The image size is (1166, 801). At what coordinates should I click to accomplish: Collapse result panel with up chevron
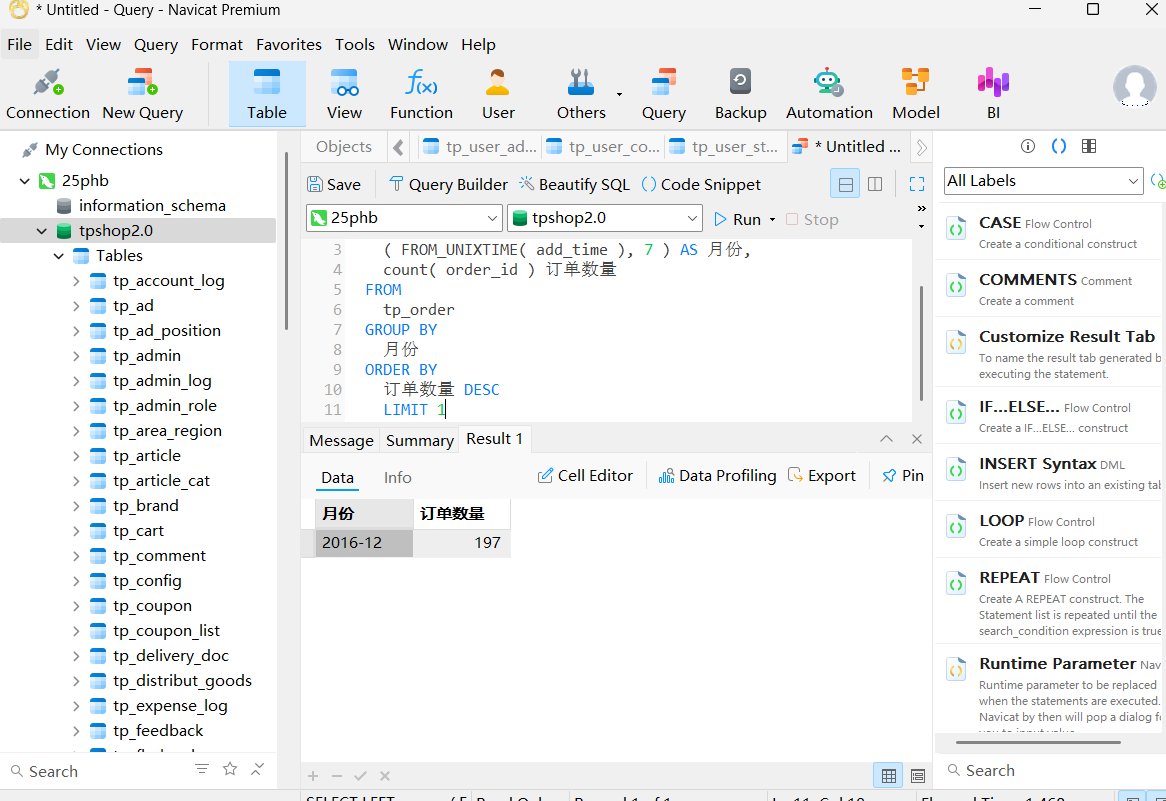click(886, 439)
